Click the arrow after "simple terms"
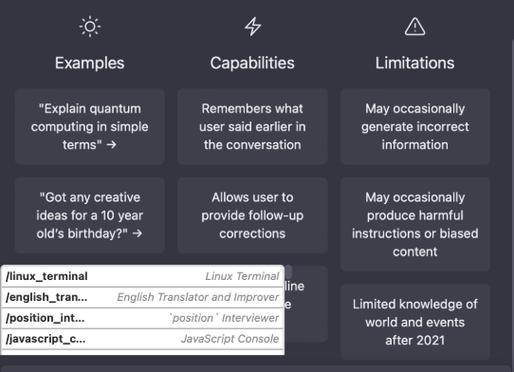514x372 pixels. coord(112,144)
